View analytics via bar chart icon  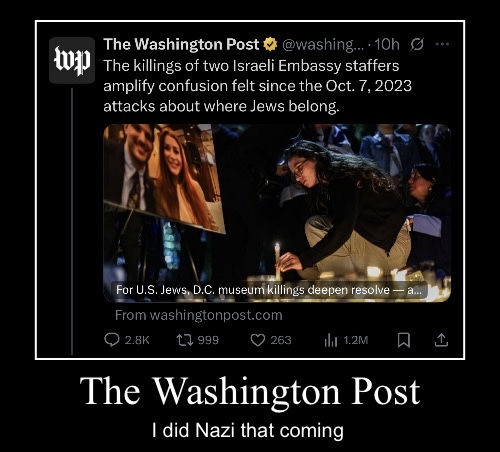point(331,340)
